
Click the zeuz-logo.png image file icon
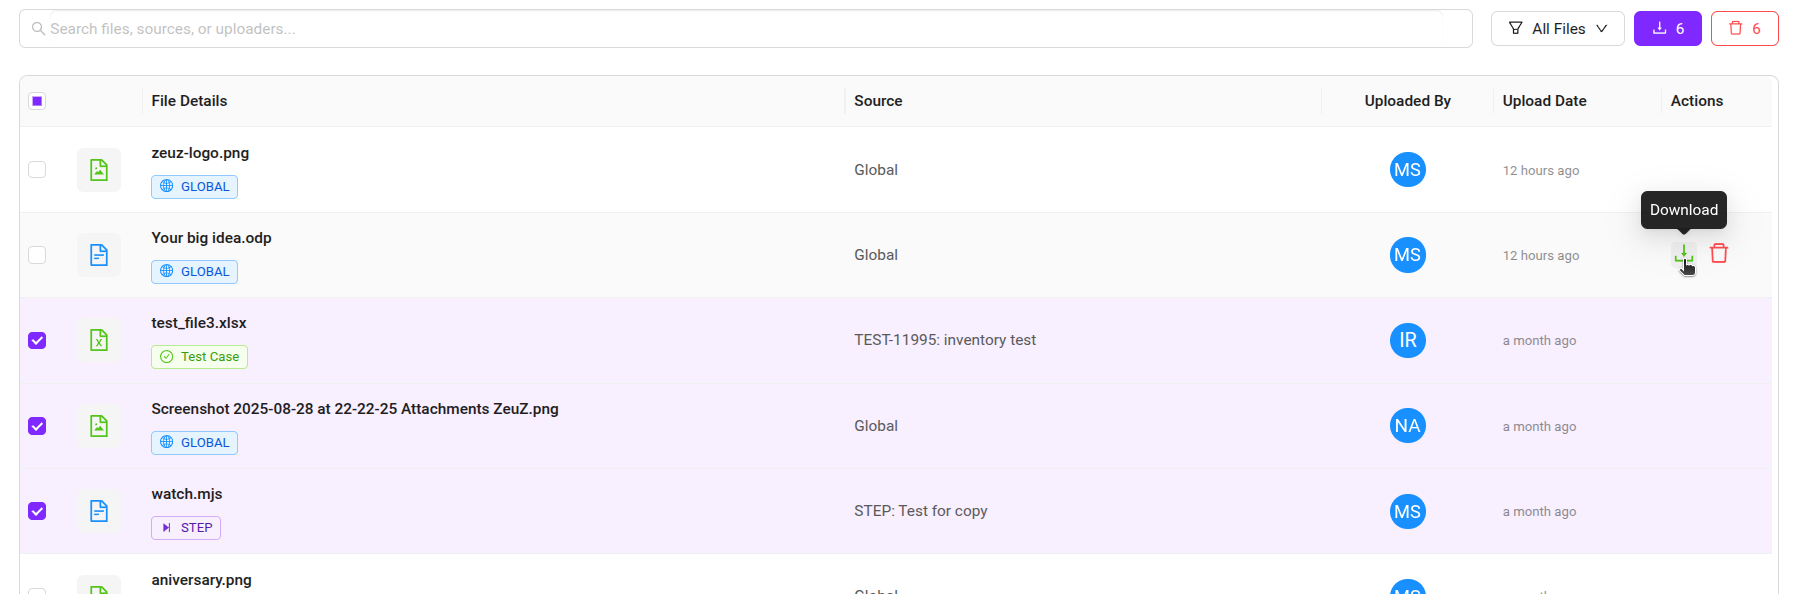point(99,170)
